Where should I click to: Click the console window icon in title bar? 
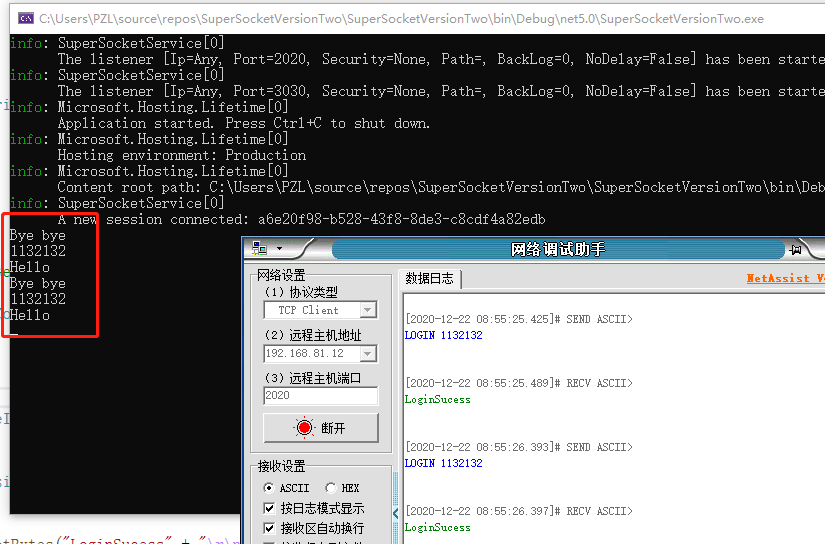25,18
